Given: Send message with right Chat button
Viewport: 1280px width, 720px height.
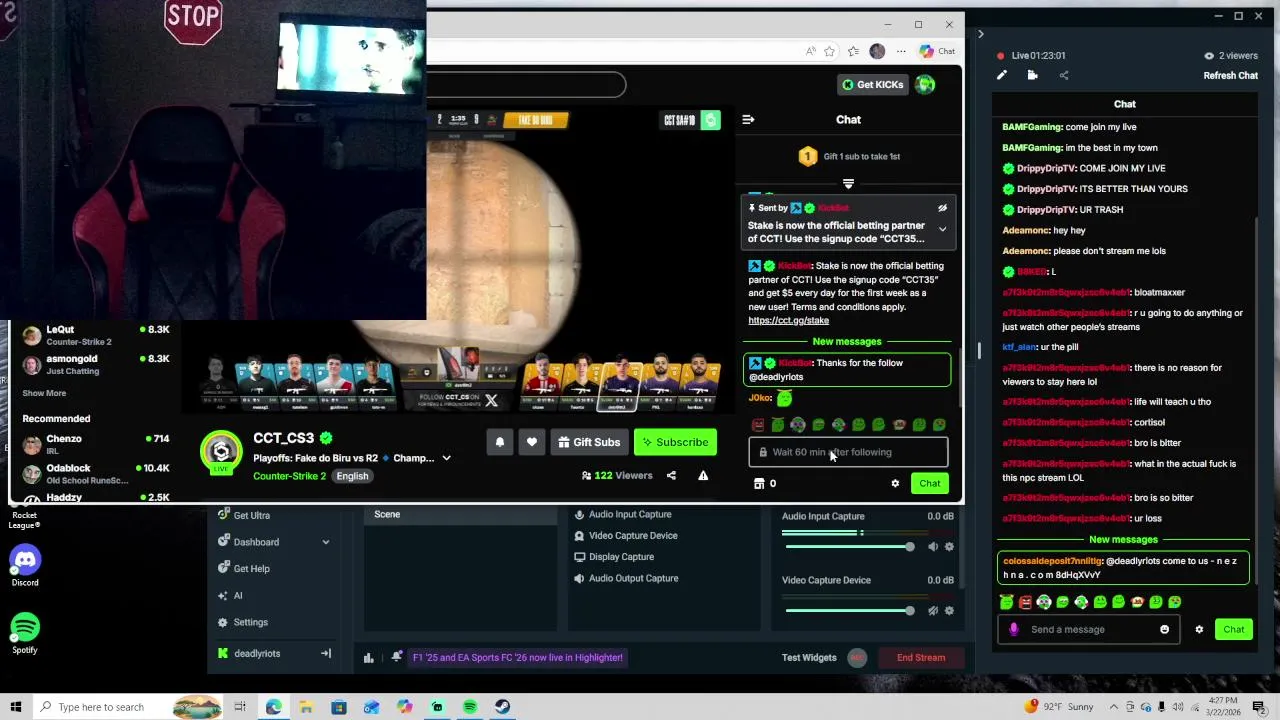Looking at the screenshot, I should pyautogui.click(x=1233, y=630).
